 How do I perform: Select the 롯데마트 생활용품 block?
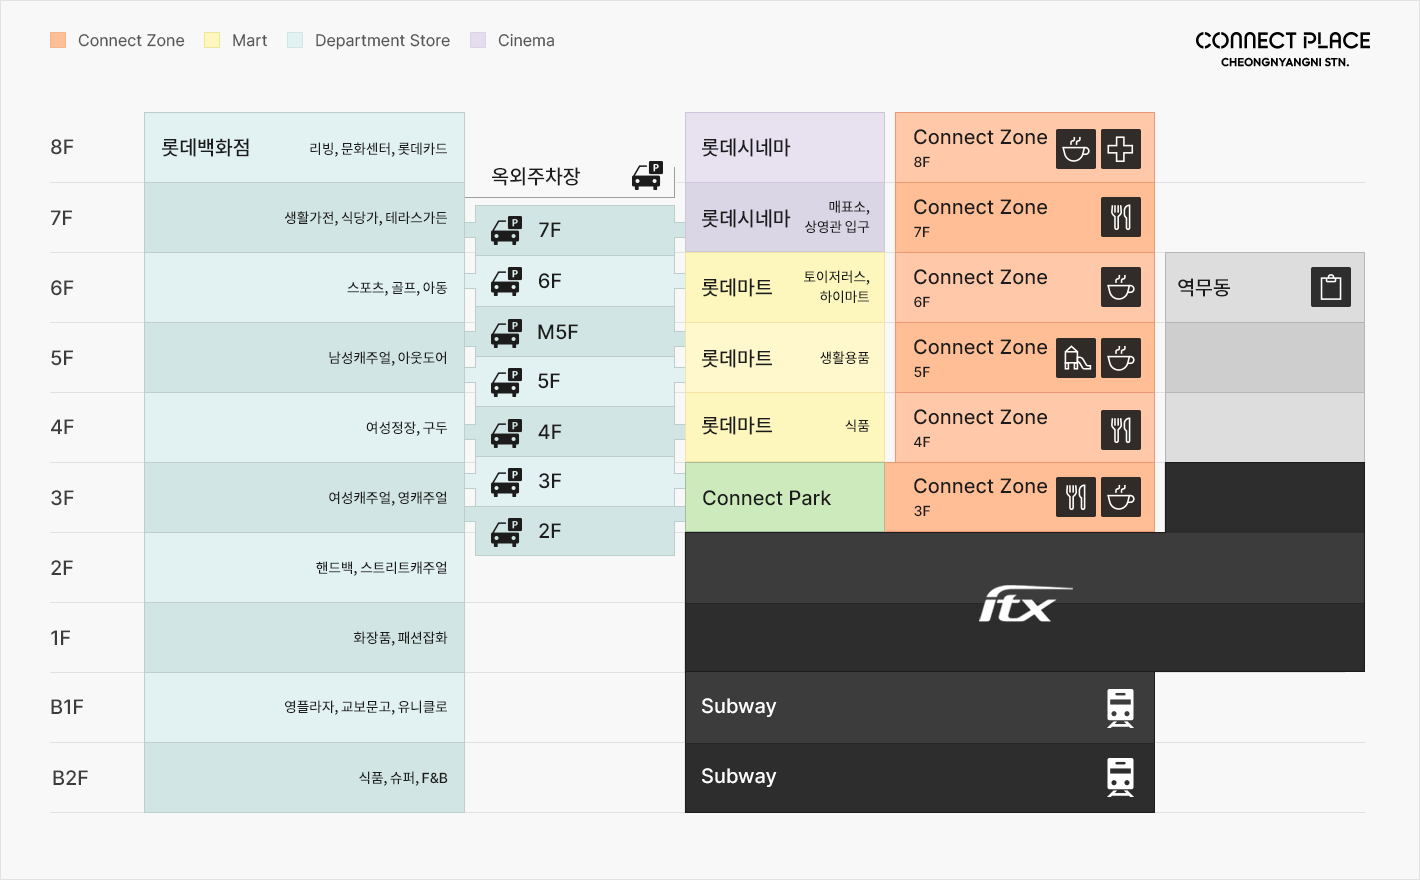tap(785, 357)
